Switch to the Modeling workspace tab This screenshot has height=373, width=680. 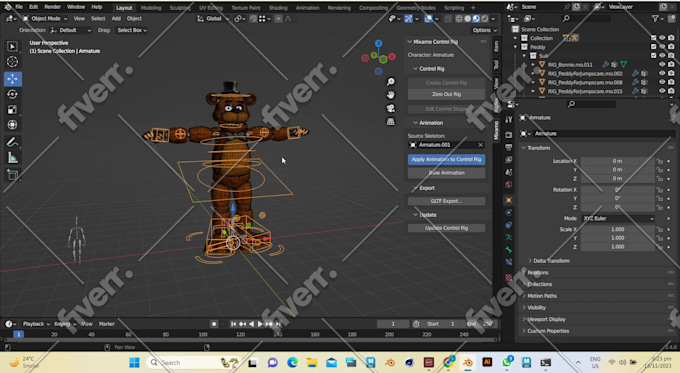151,8
